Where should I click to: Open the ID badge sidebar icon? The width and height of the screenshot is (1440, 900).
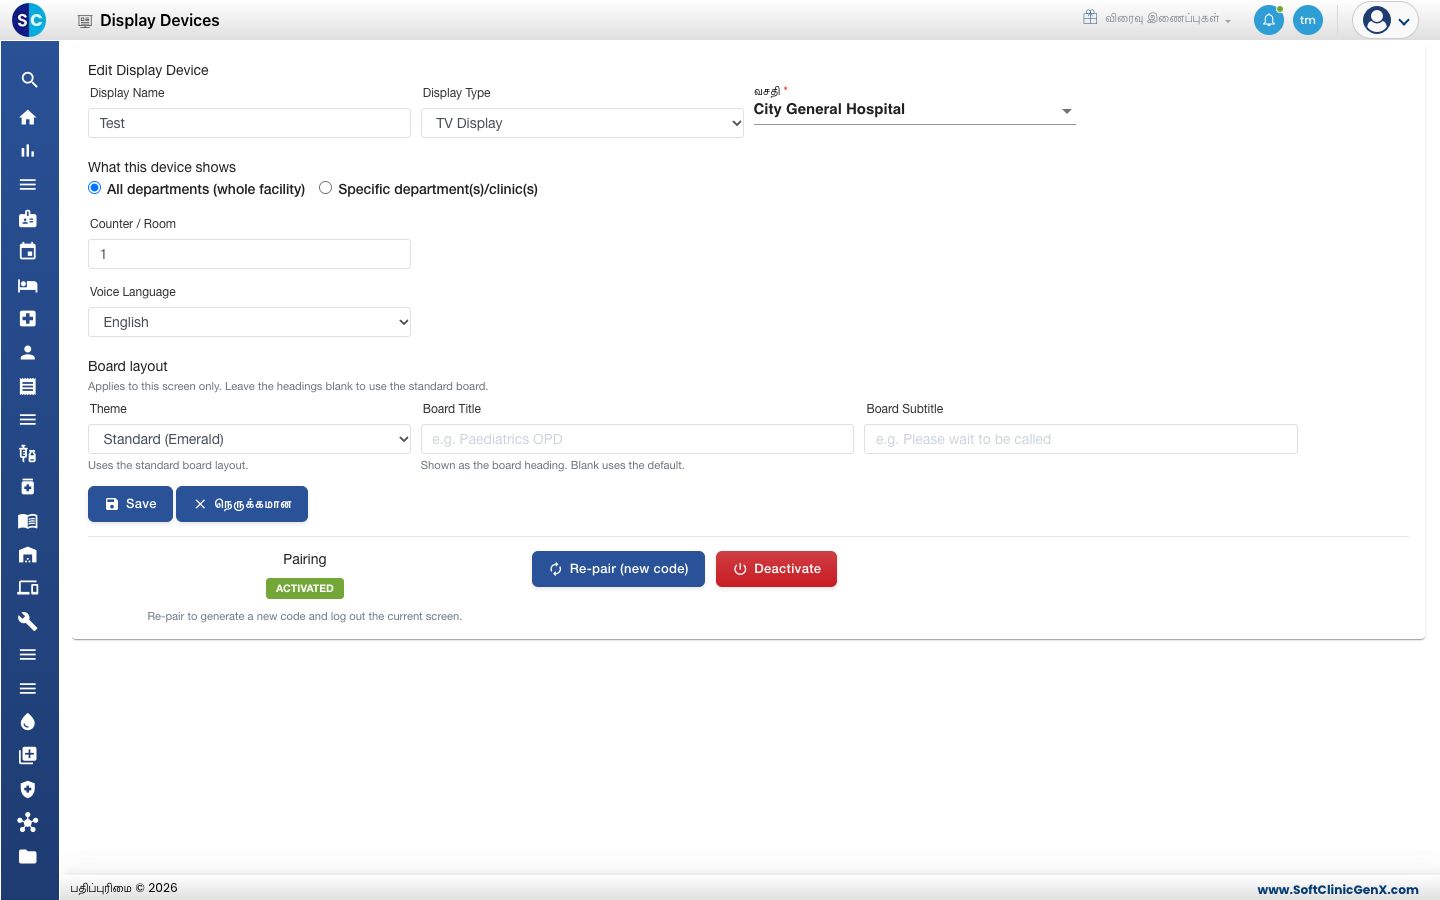(28, 218)
